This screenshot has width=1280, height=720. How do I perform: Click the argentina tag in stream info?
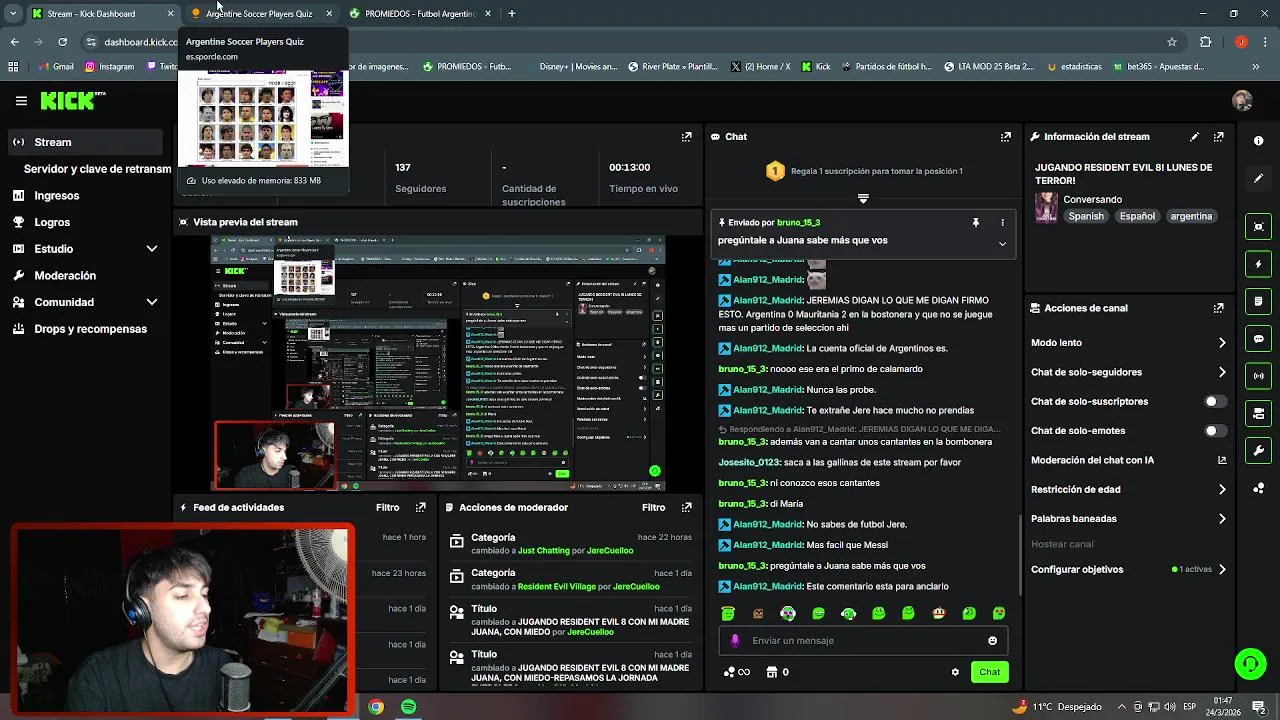click(1191, 216)
